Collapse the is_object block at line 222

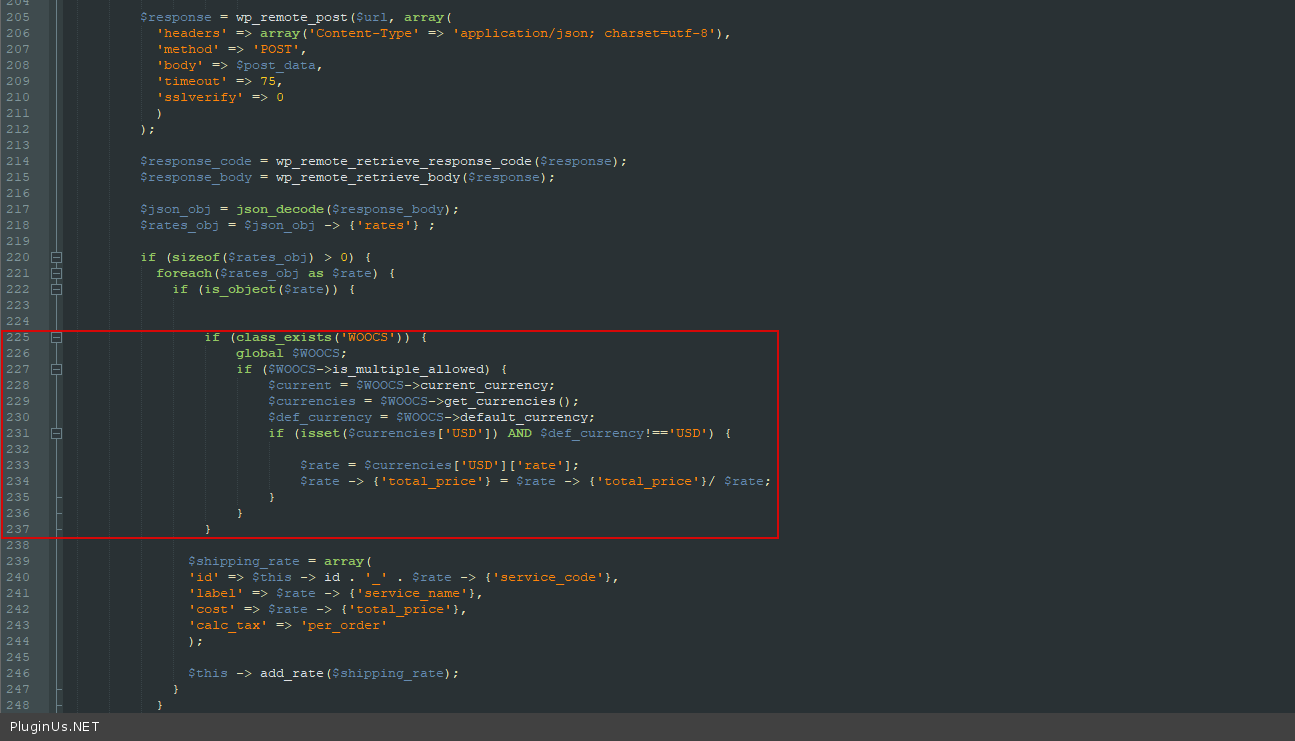[57, 289]
